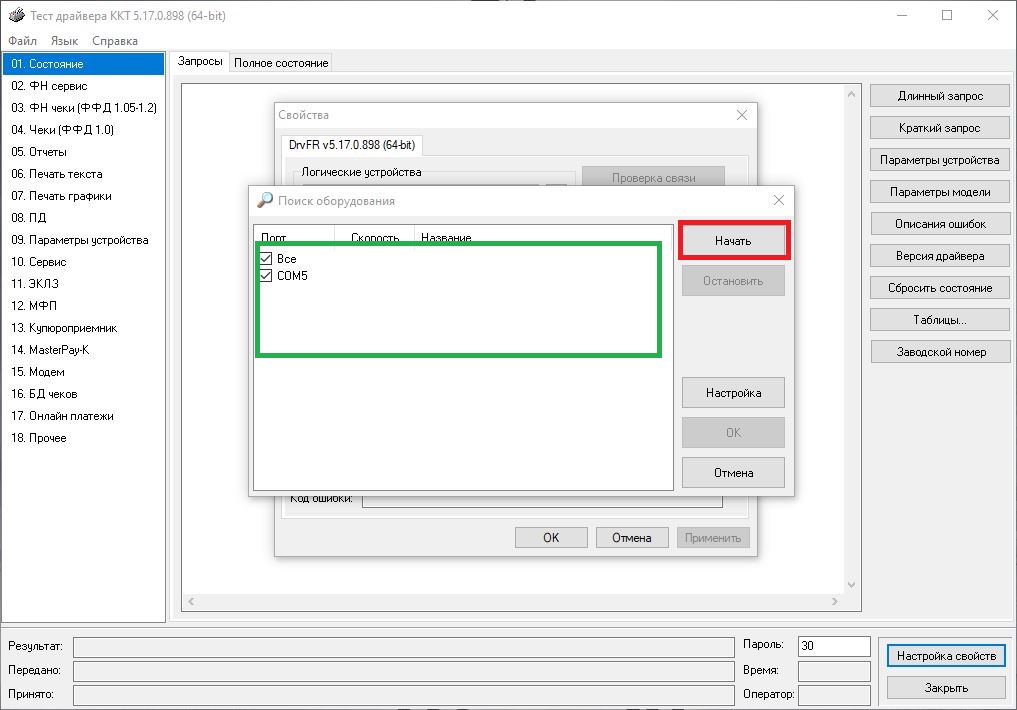The width and height of the screenshot is (1017, 710).
Task: Open Настройка in equipment search dialog
Action: pyautogui.click(x=733, y=393)
